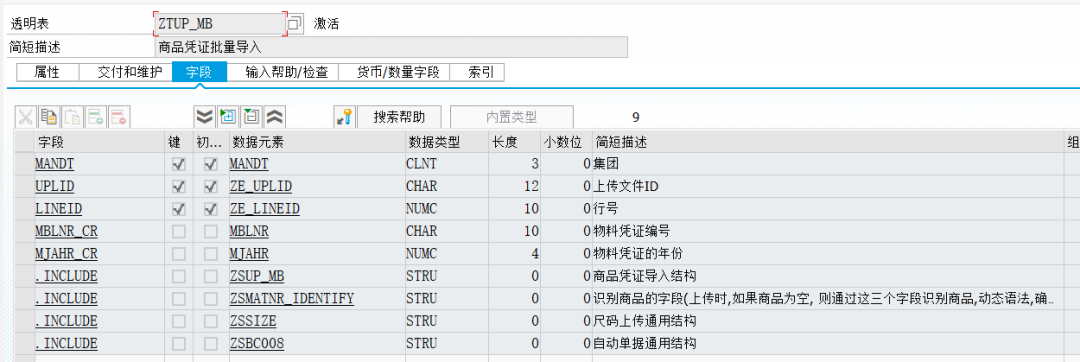1080x362 pixels.
Task: Toggle initial values checkbox for UPLID row
Action: click(x=211, y=187)
